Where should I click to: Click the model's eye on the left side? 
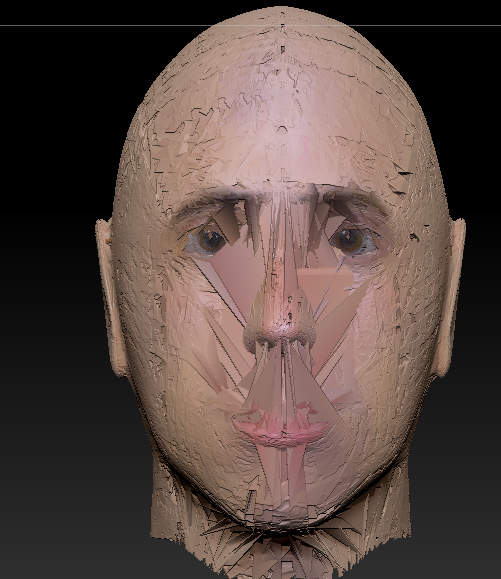click(x=207, y=241)
